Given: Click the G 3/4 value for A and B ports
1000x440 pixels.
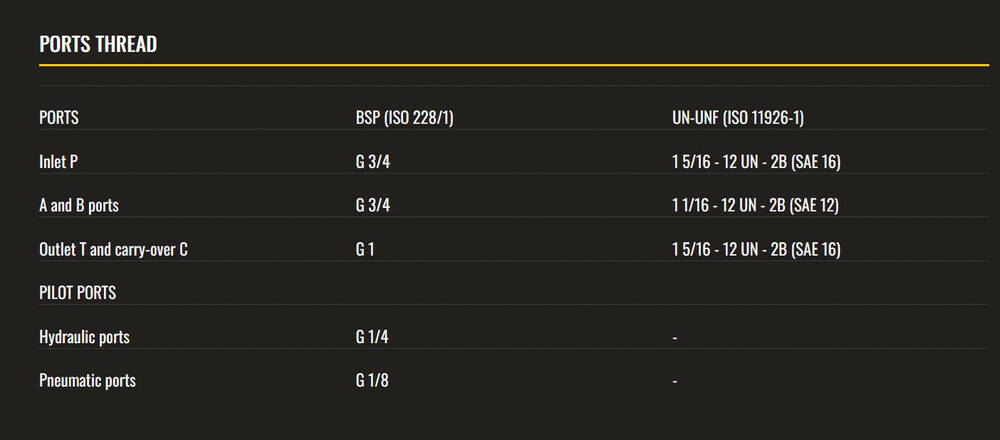Looking at the screenshot, I should (x=373, y=206).
